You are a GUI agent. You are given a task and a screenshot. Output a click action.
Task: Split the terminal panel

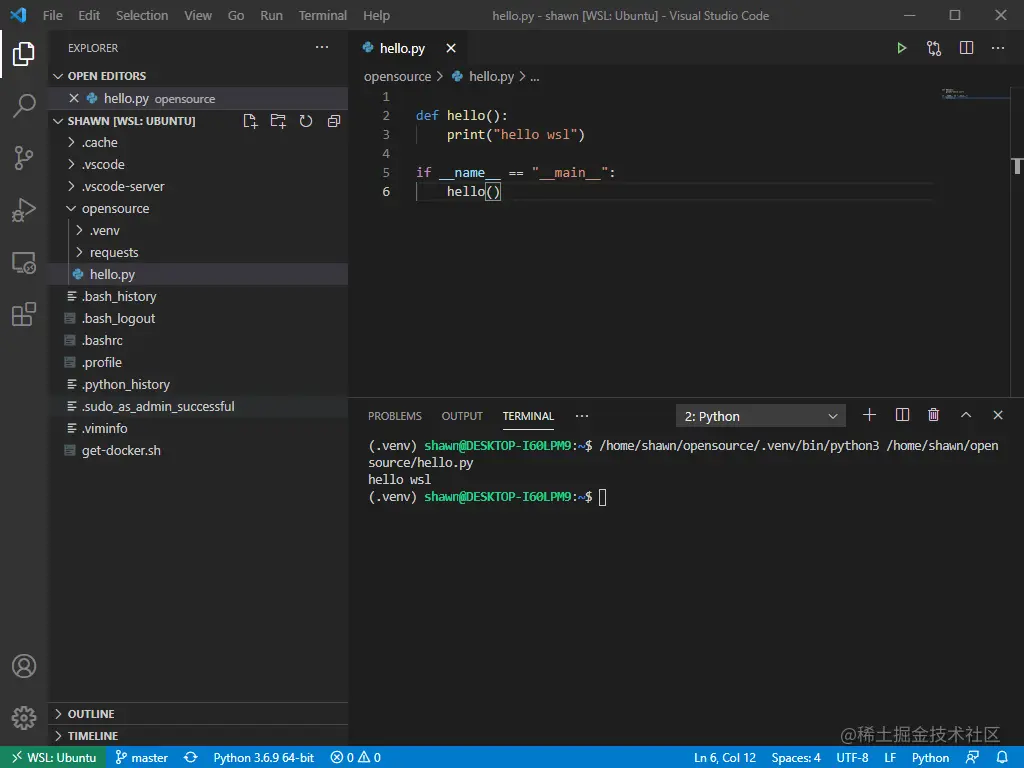(x=901, y=414)
